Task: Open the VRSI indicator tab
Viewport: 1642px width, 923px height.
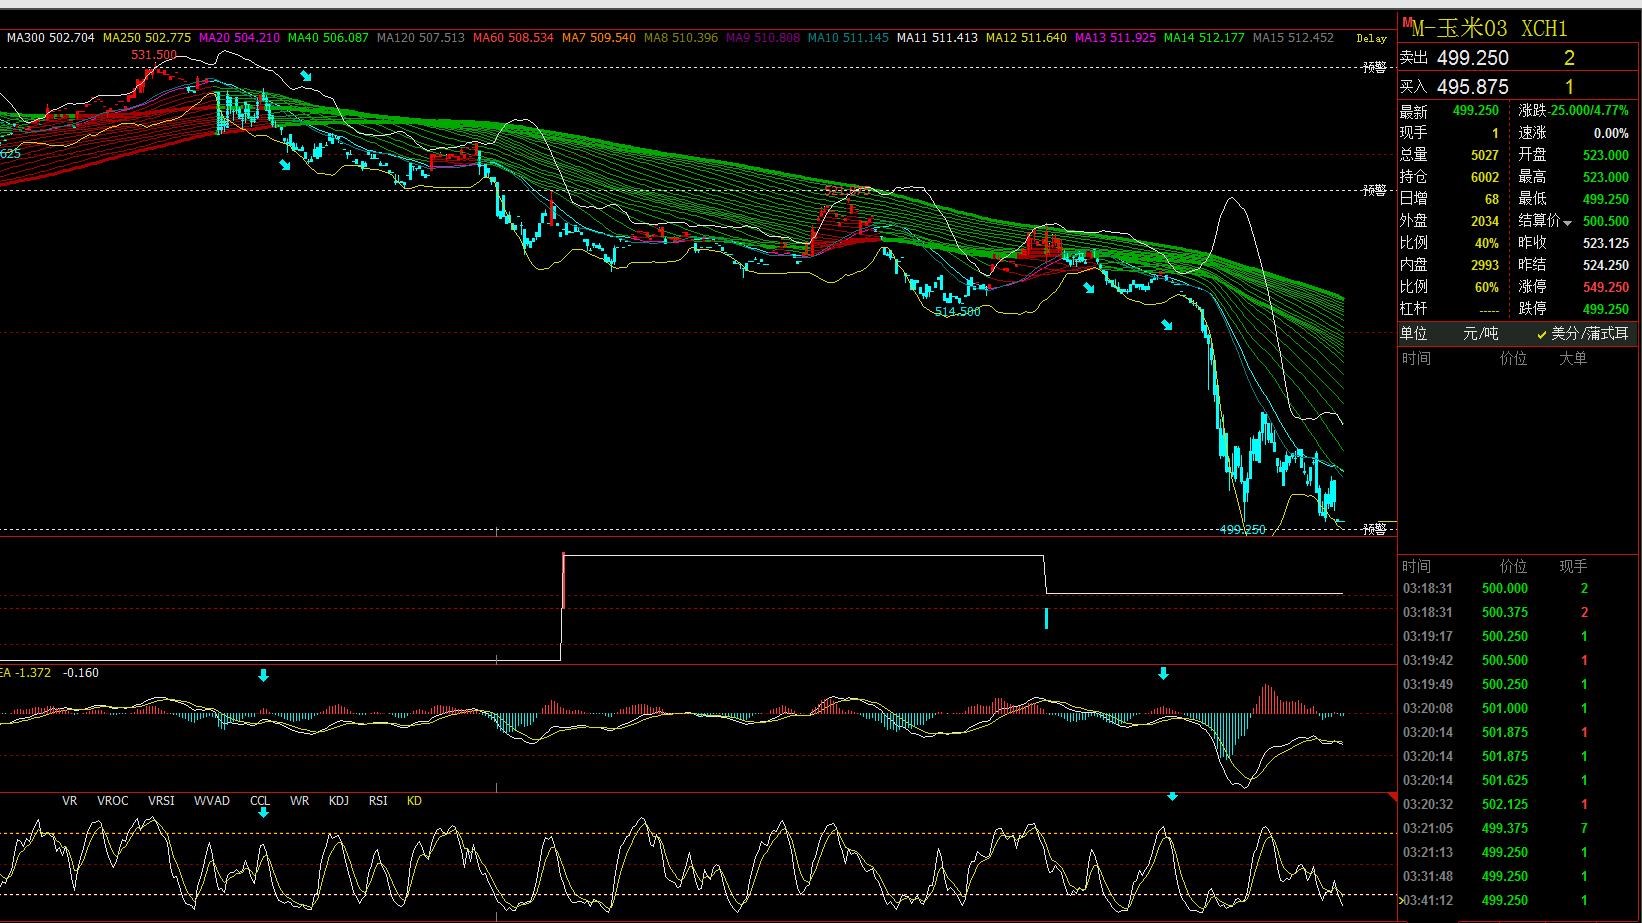Action: click(x=161, y=801)
